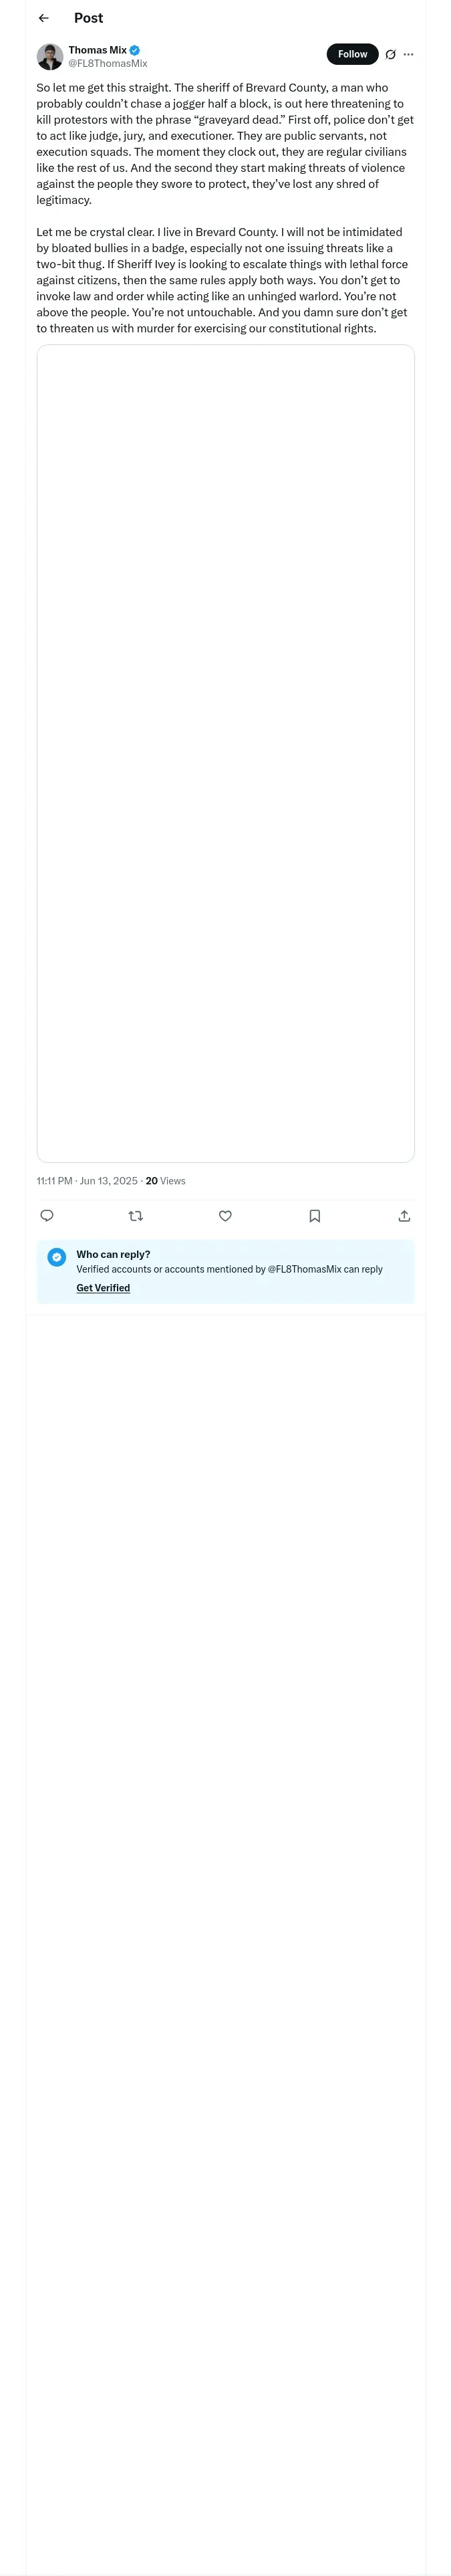The height and width of the screenshot is (2576, 451).
Task: Click the 20 Views count
Action: [x=165, y=1181]
